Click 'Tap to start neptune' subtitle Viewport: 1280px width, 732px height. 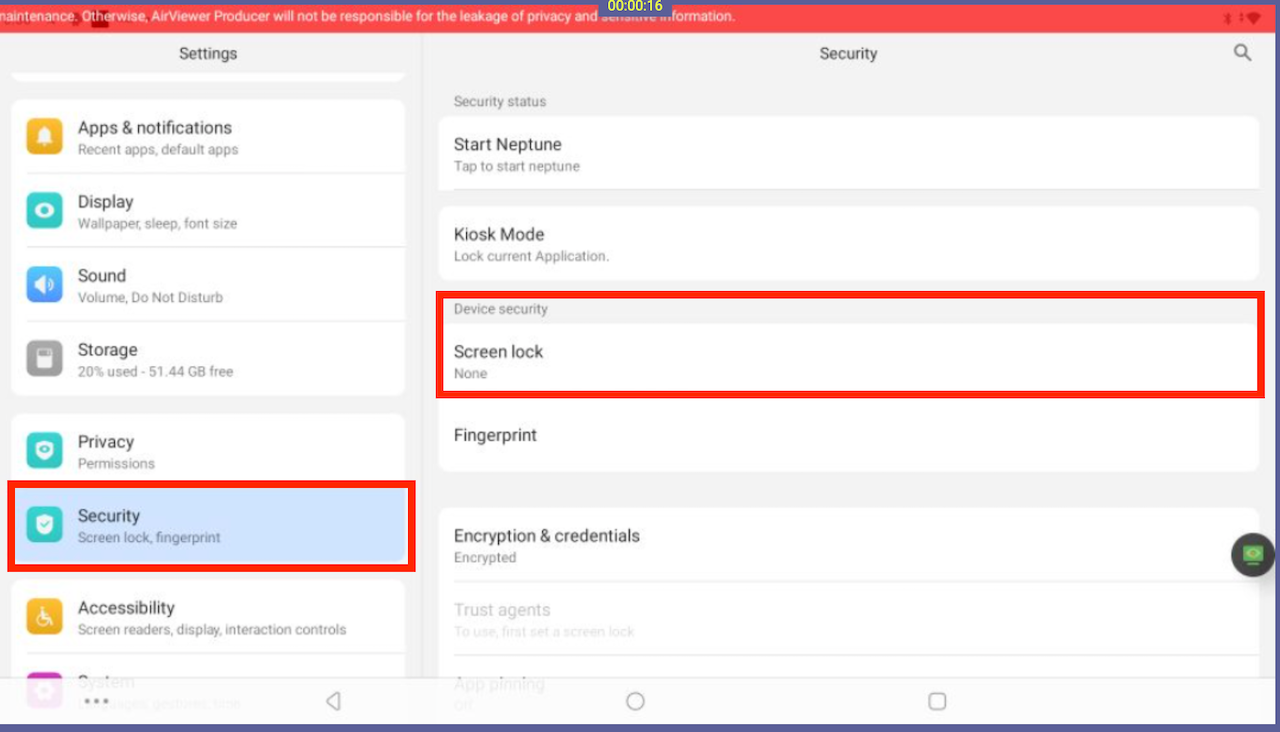coord(517,167)
